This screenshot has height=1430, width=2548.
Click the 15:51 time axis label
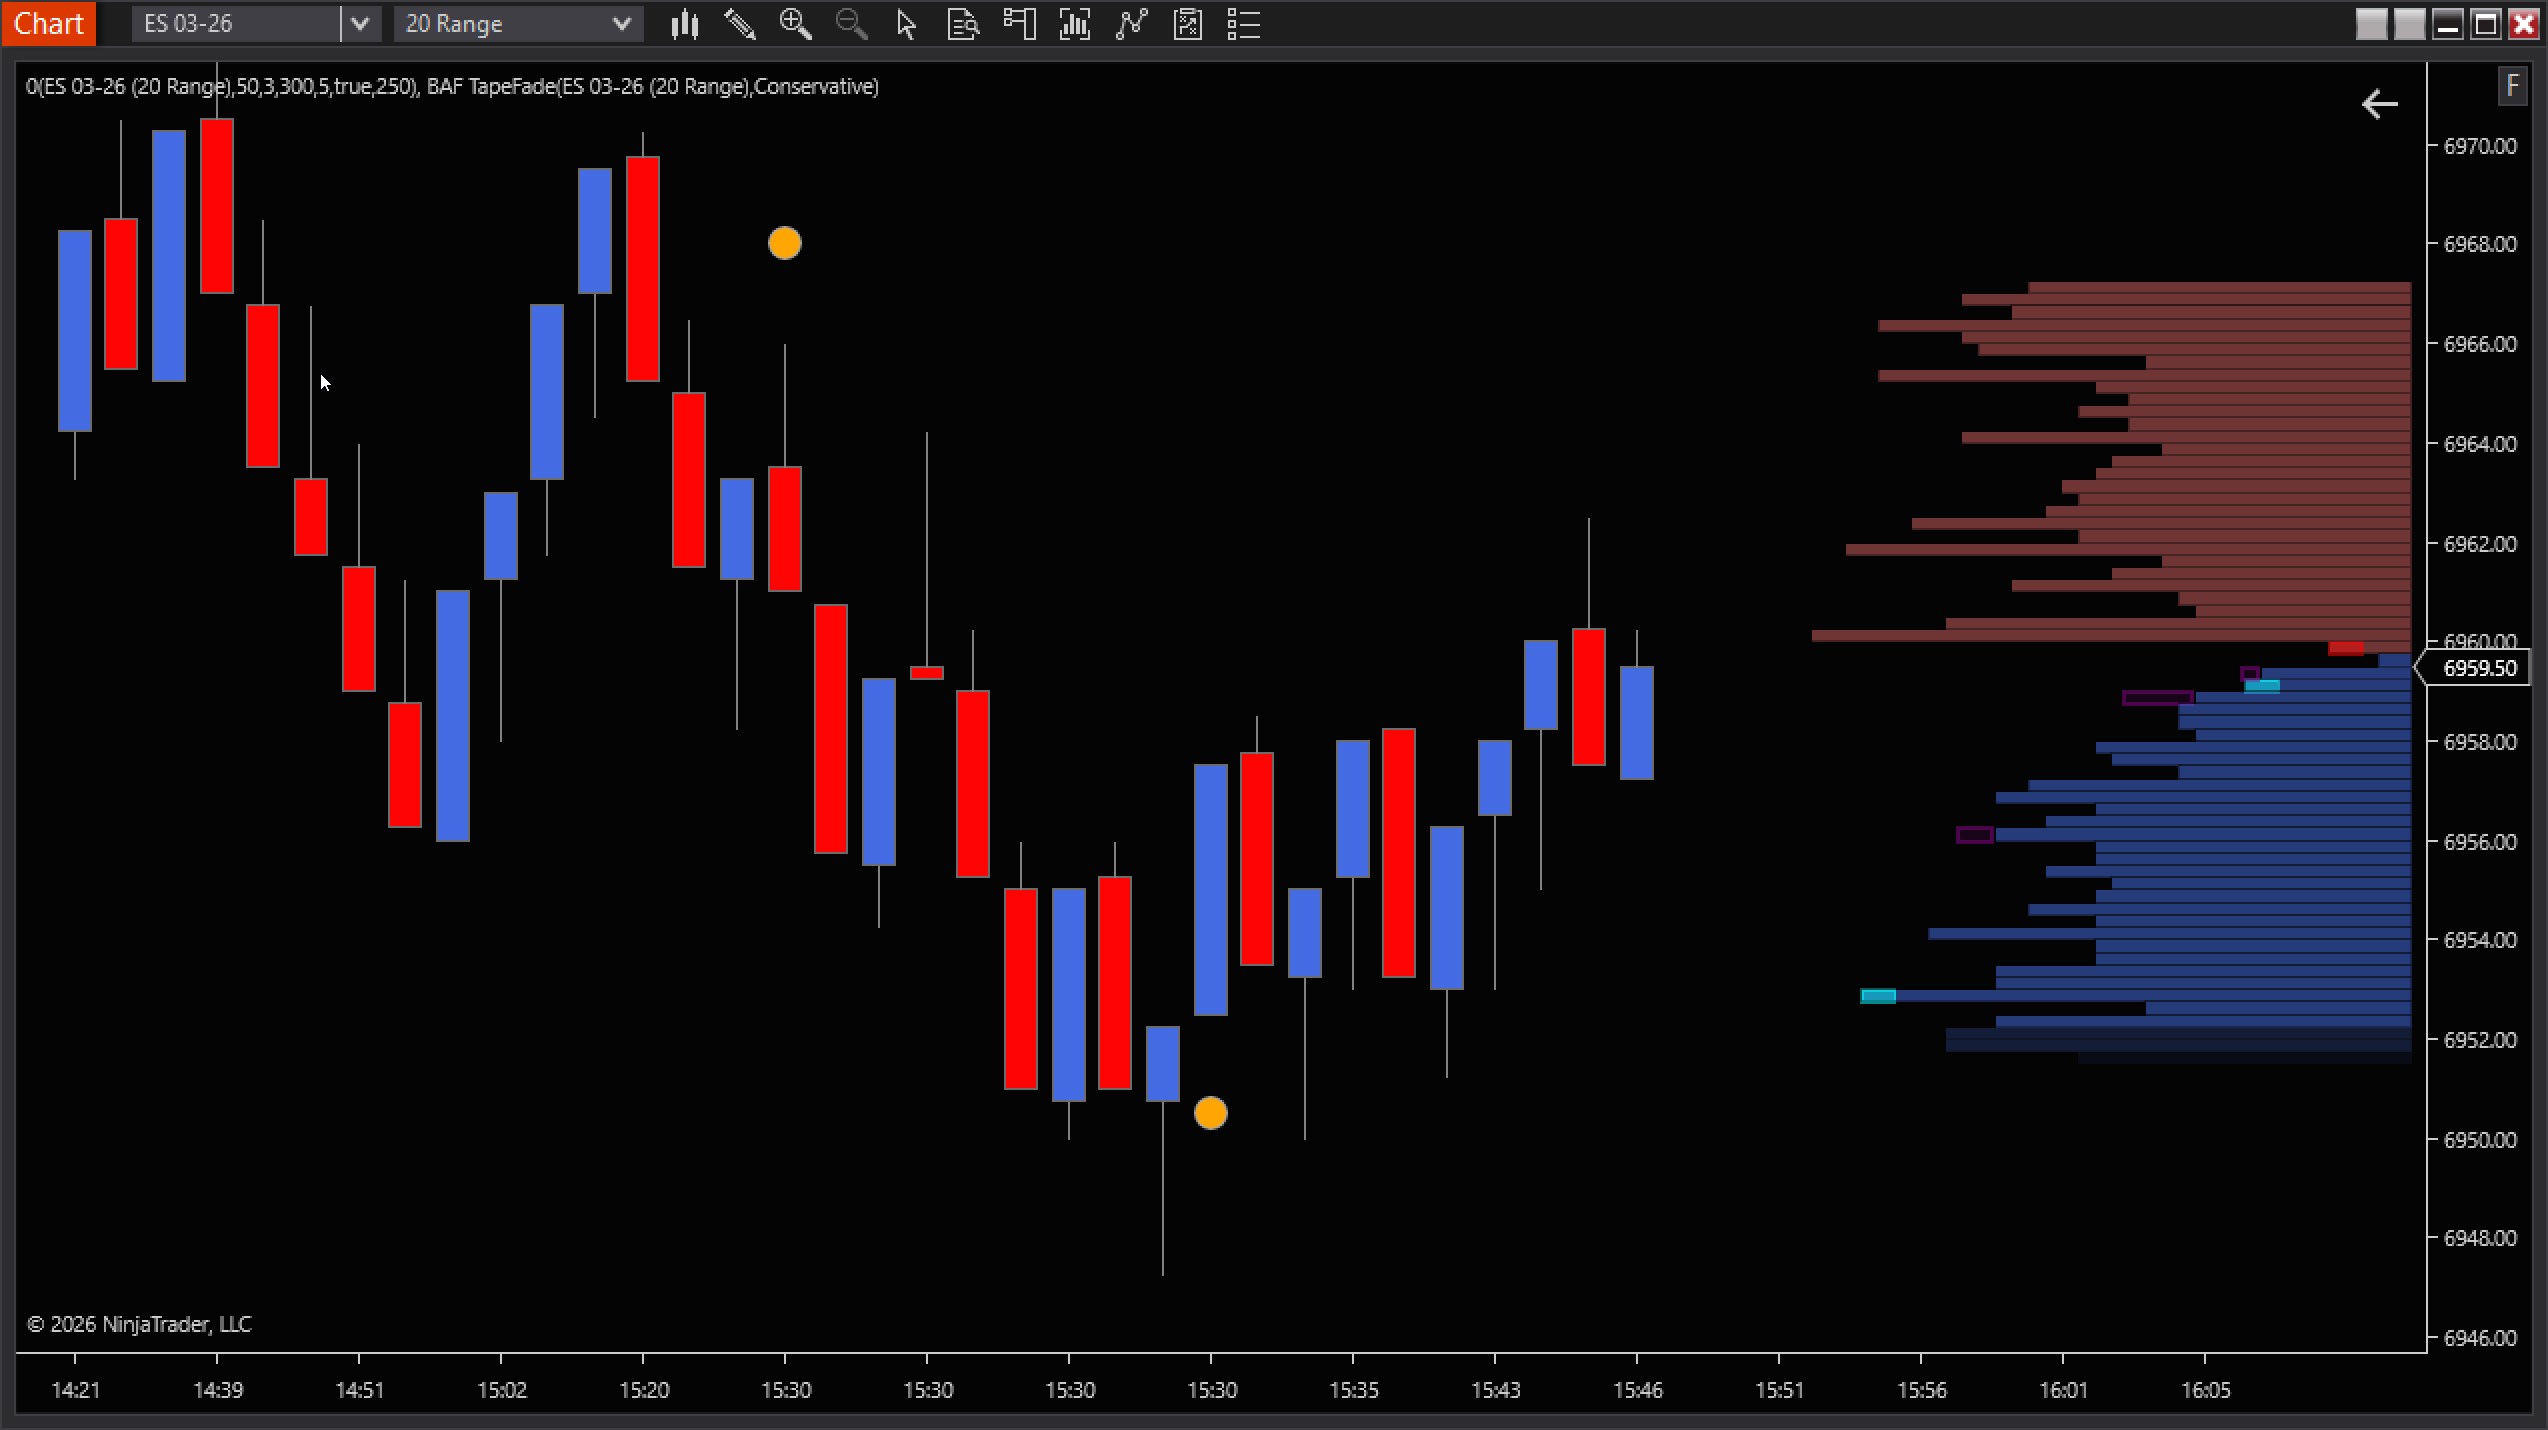tap(1780, 1390)
